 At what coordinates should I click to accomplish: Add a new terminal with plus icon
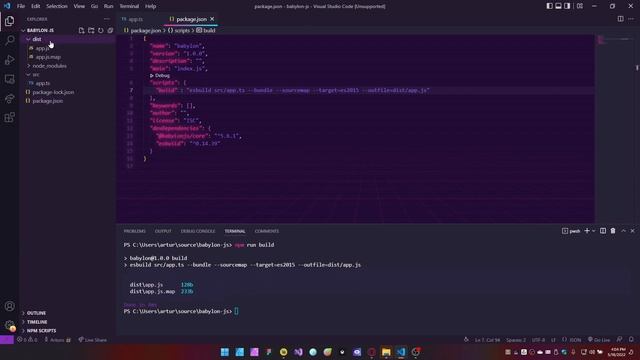(587, 231)
